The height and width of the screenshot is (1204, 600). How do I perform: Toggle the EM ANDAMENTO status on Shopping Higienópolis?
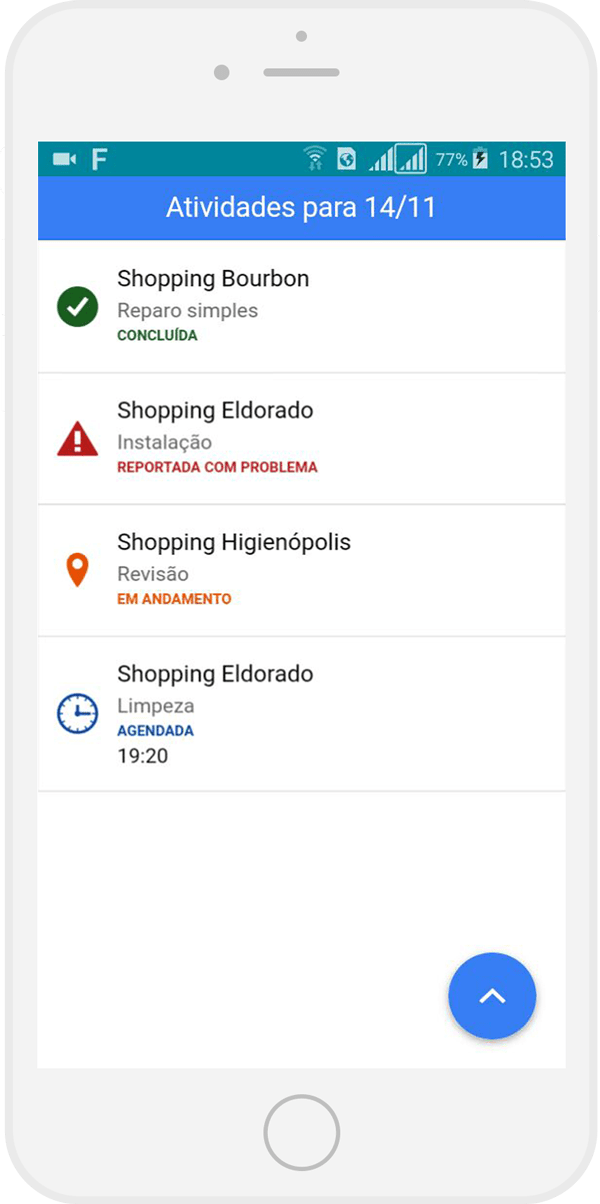(x=175, y=599)
